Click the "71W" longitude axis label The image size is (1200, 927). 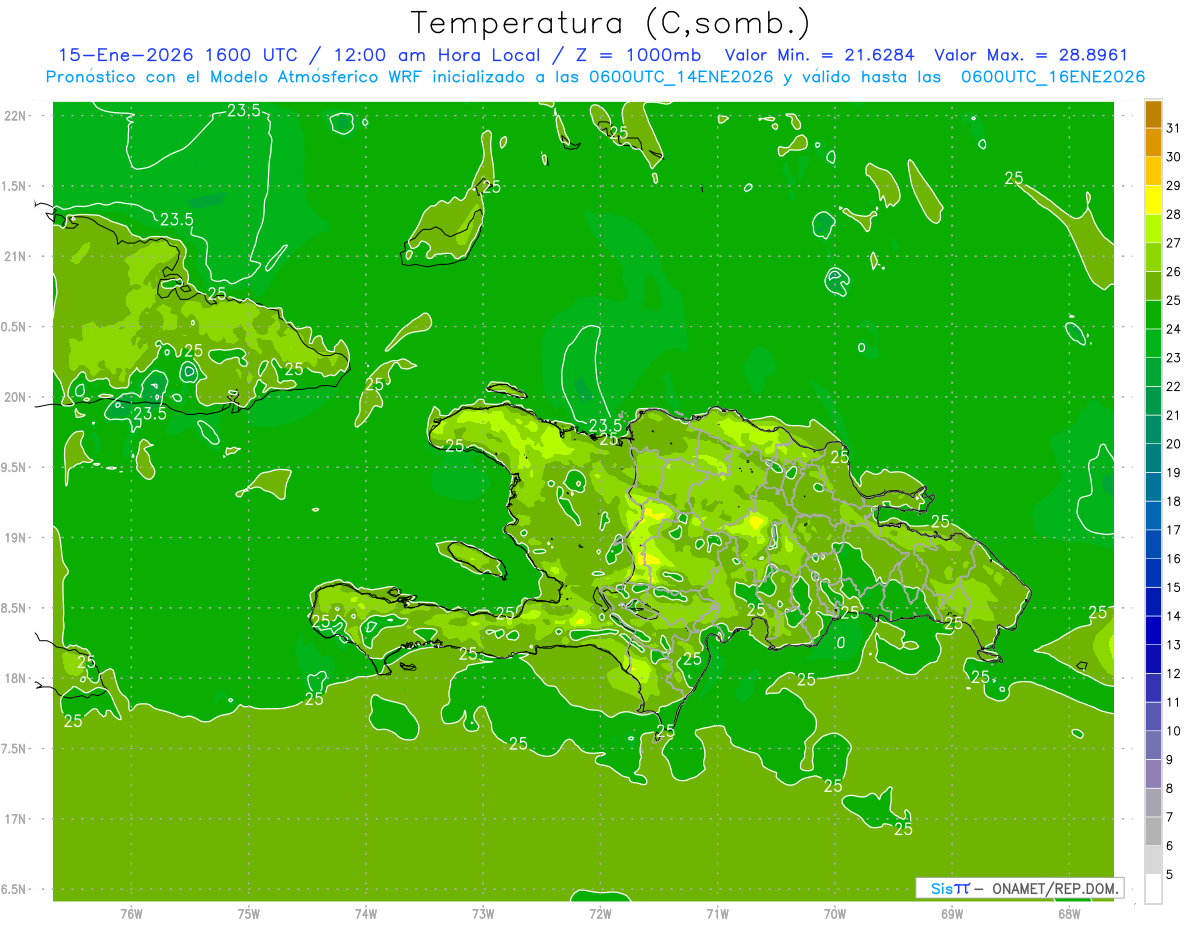[717, 914]
